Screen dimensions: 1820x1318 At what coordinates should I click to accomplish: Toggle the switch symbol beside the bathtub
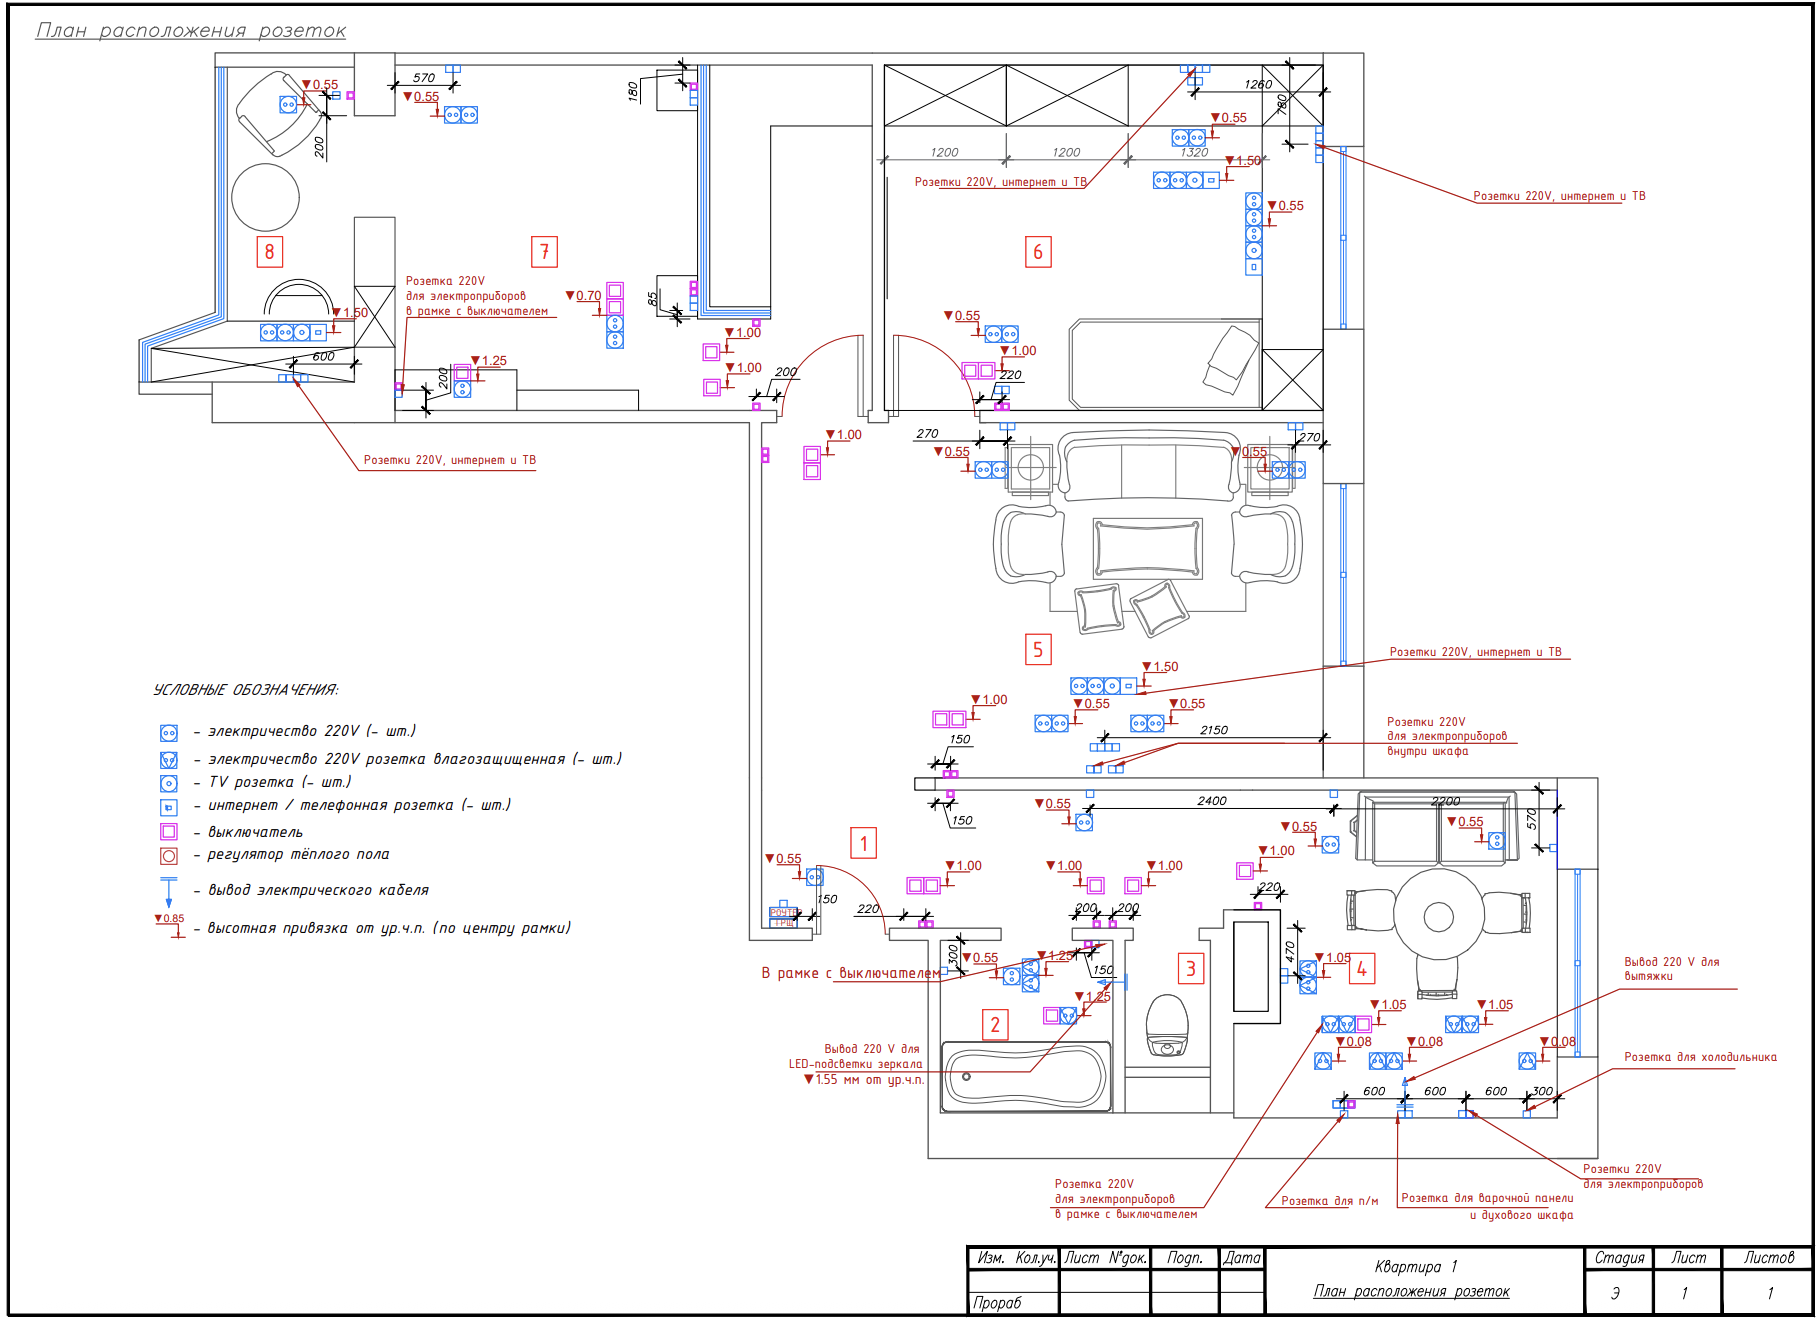coord(1050,1016)
